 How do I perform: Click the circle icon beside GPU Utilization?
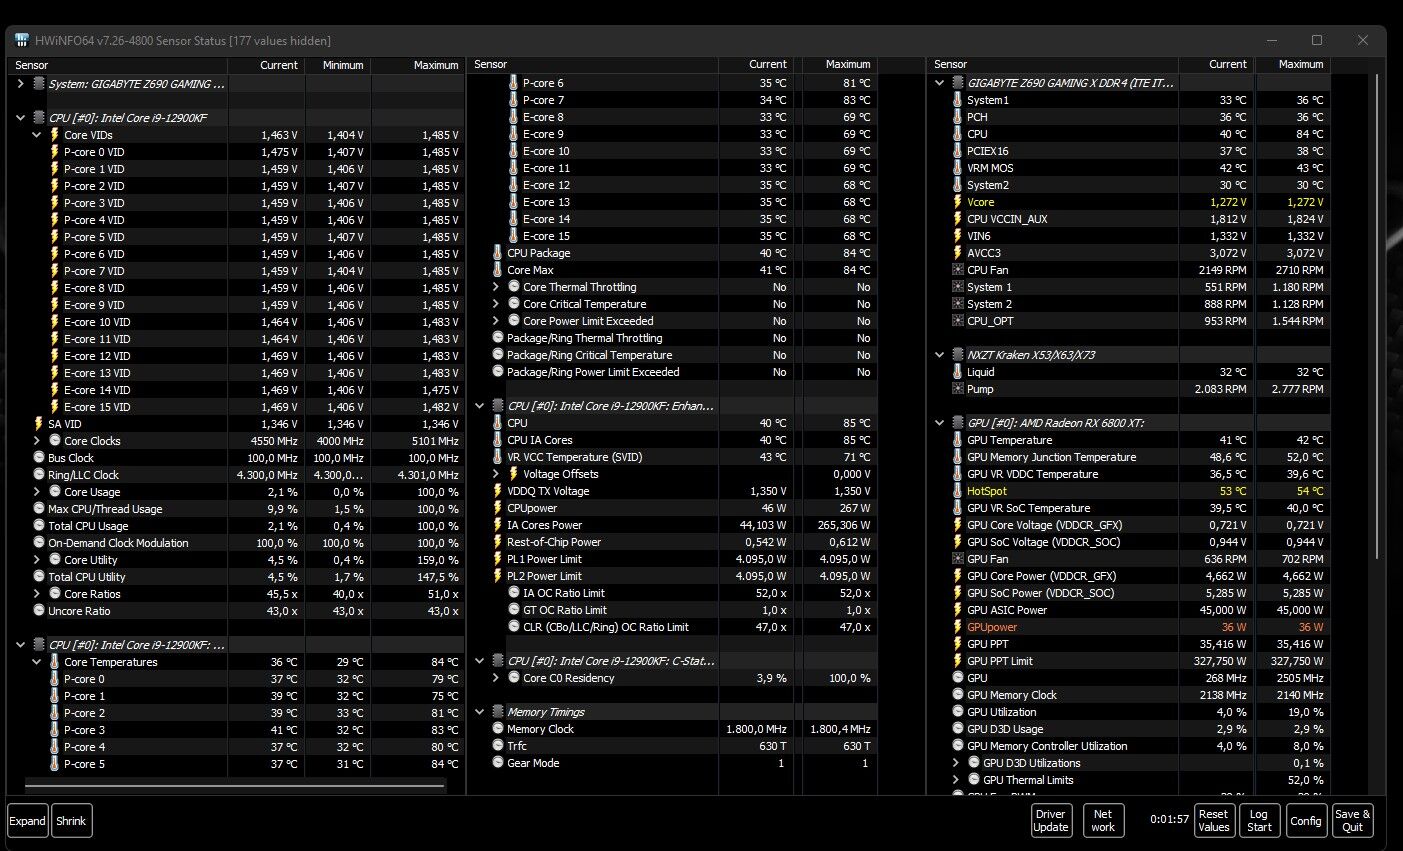coord(958,712)
